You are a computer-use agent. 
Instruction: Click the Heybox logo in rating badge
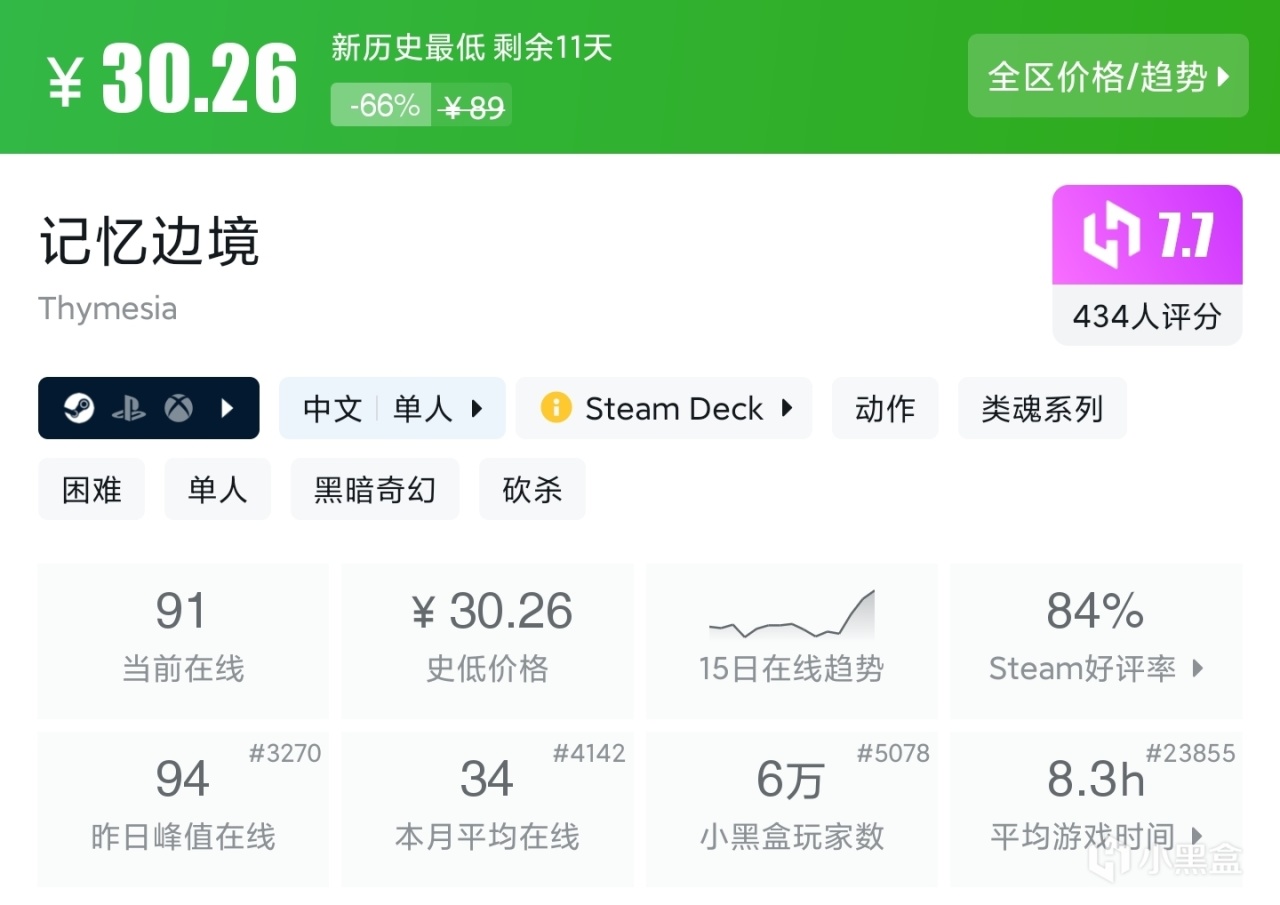tap(1111, 236)
